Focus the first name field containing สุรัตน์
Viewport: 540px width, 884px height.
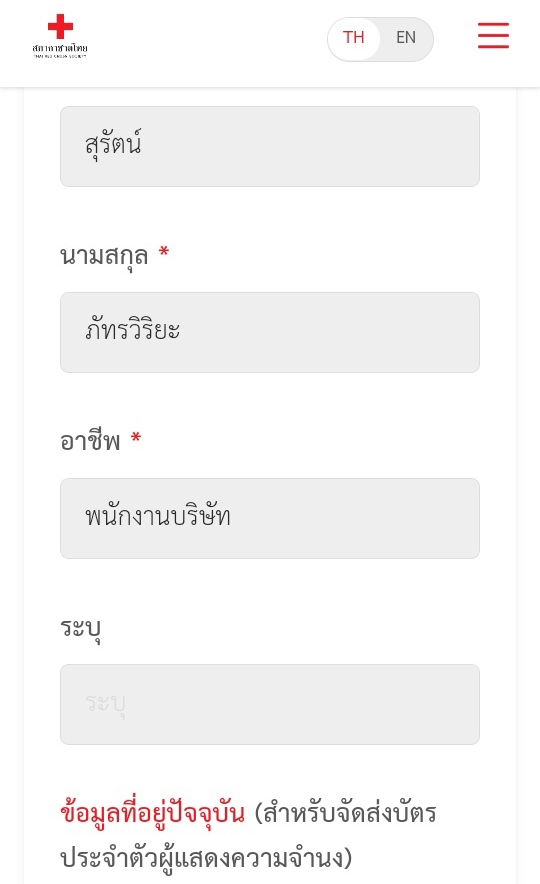(270, 147)
